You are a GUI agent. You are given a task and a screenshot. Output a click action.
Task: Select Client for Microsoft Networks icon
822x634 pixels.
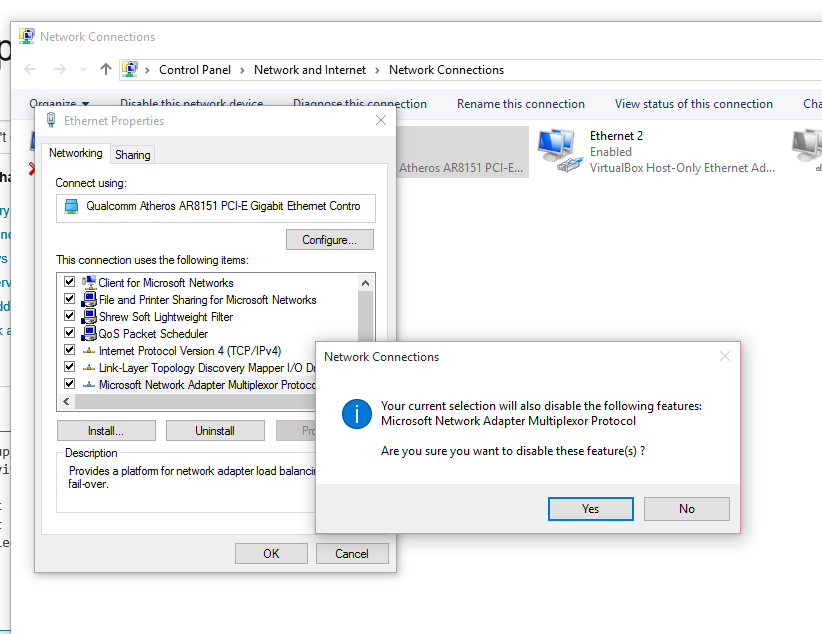point(89,282)
